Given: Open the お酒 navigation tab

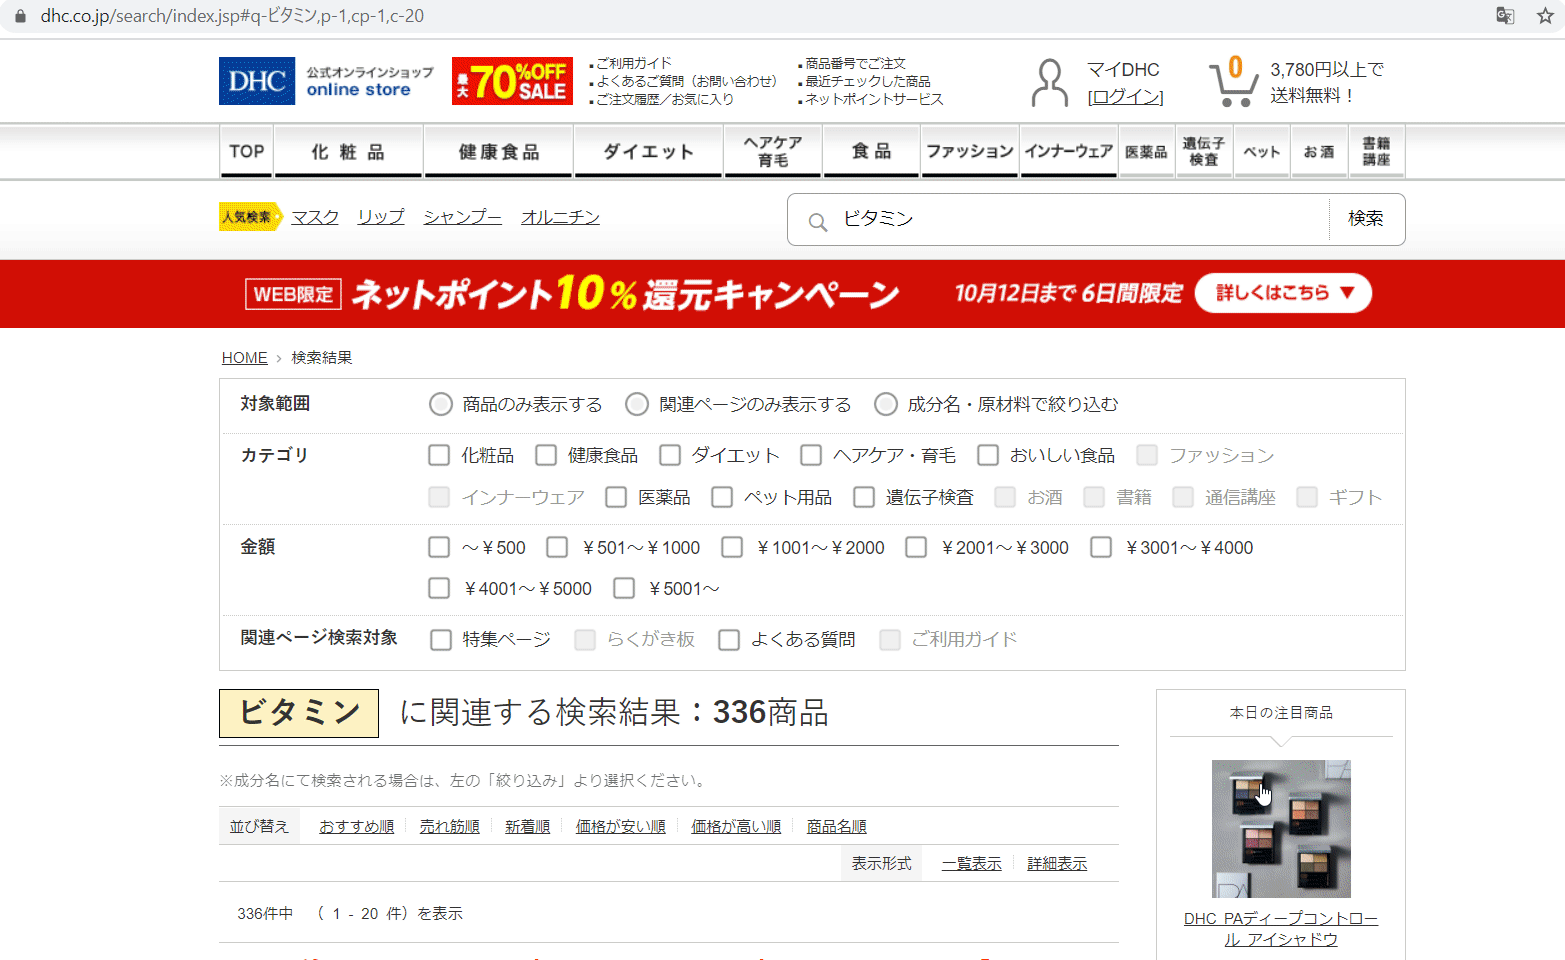Looking at the screenshot, I should [x=1319, y=151].
